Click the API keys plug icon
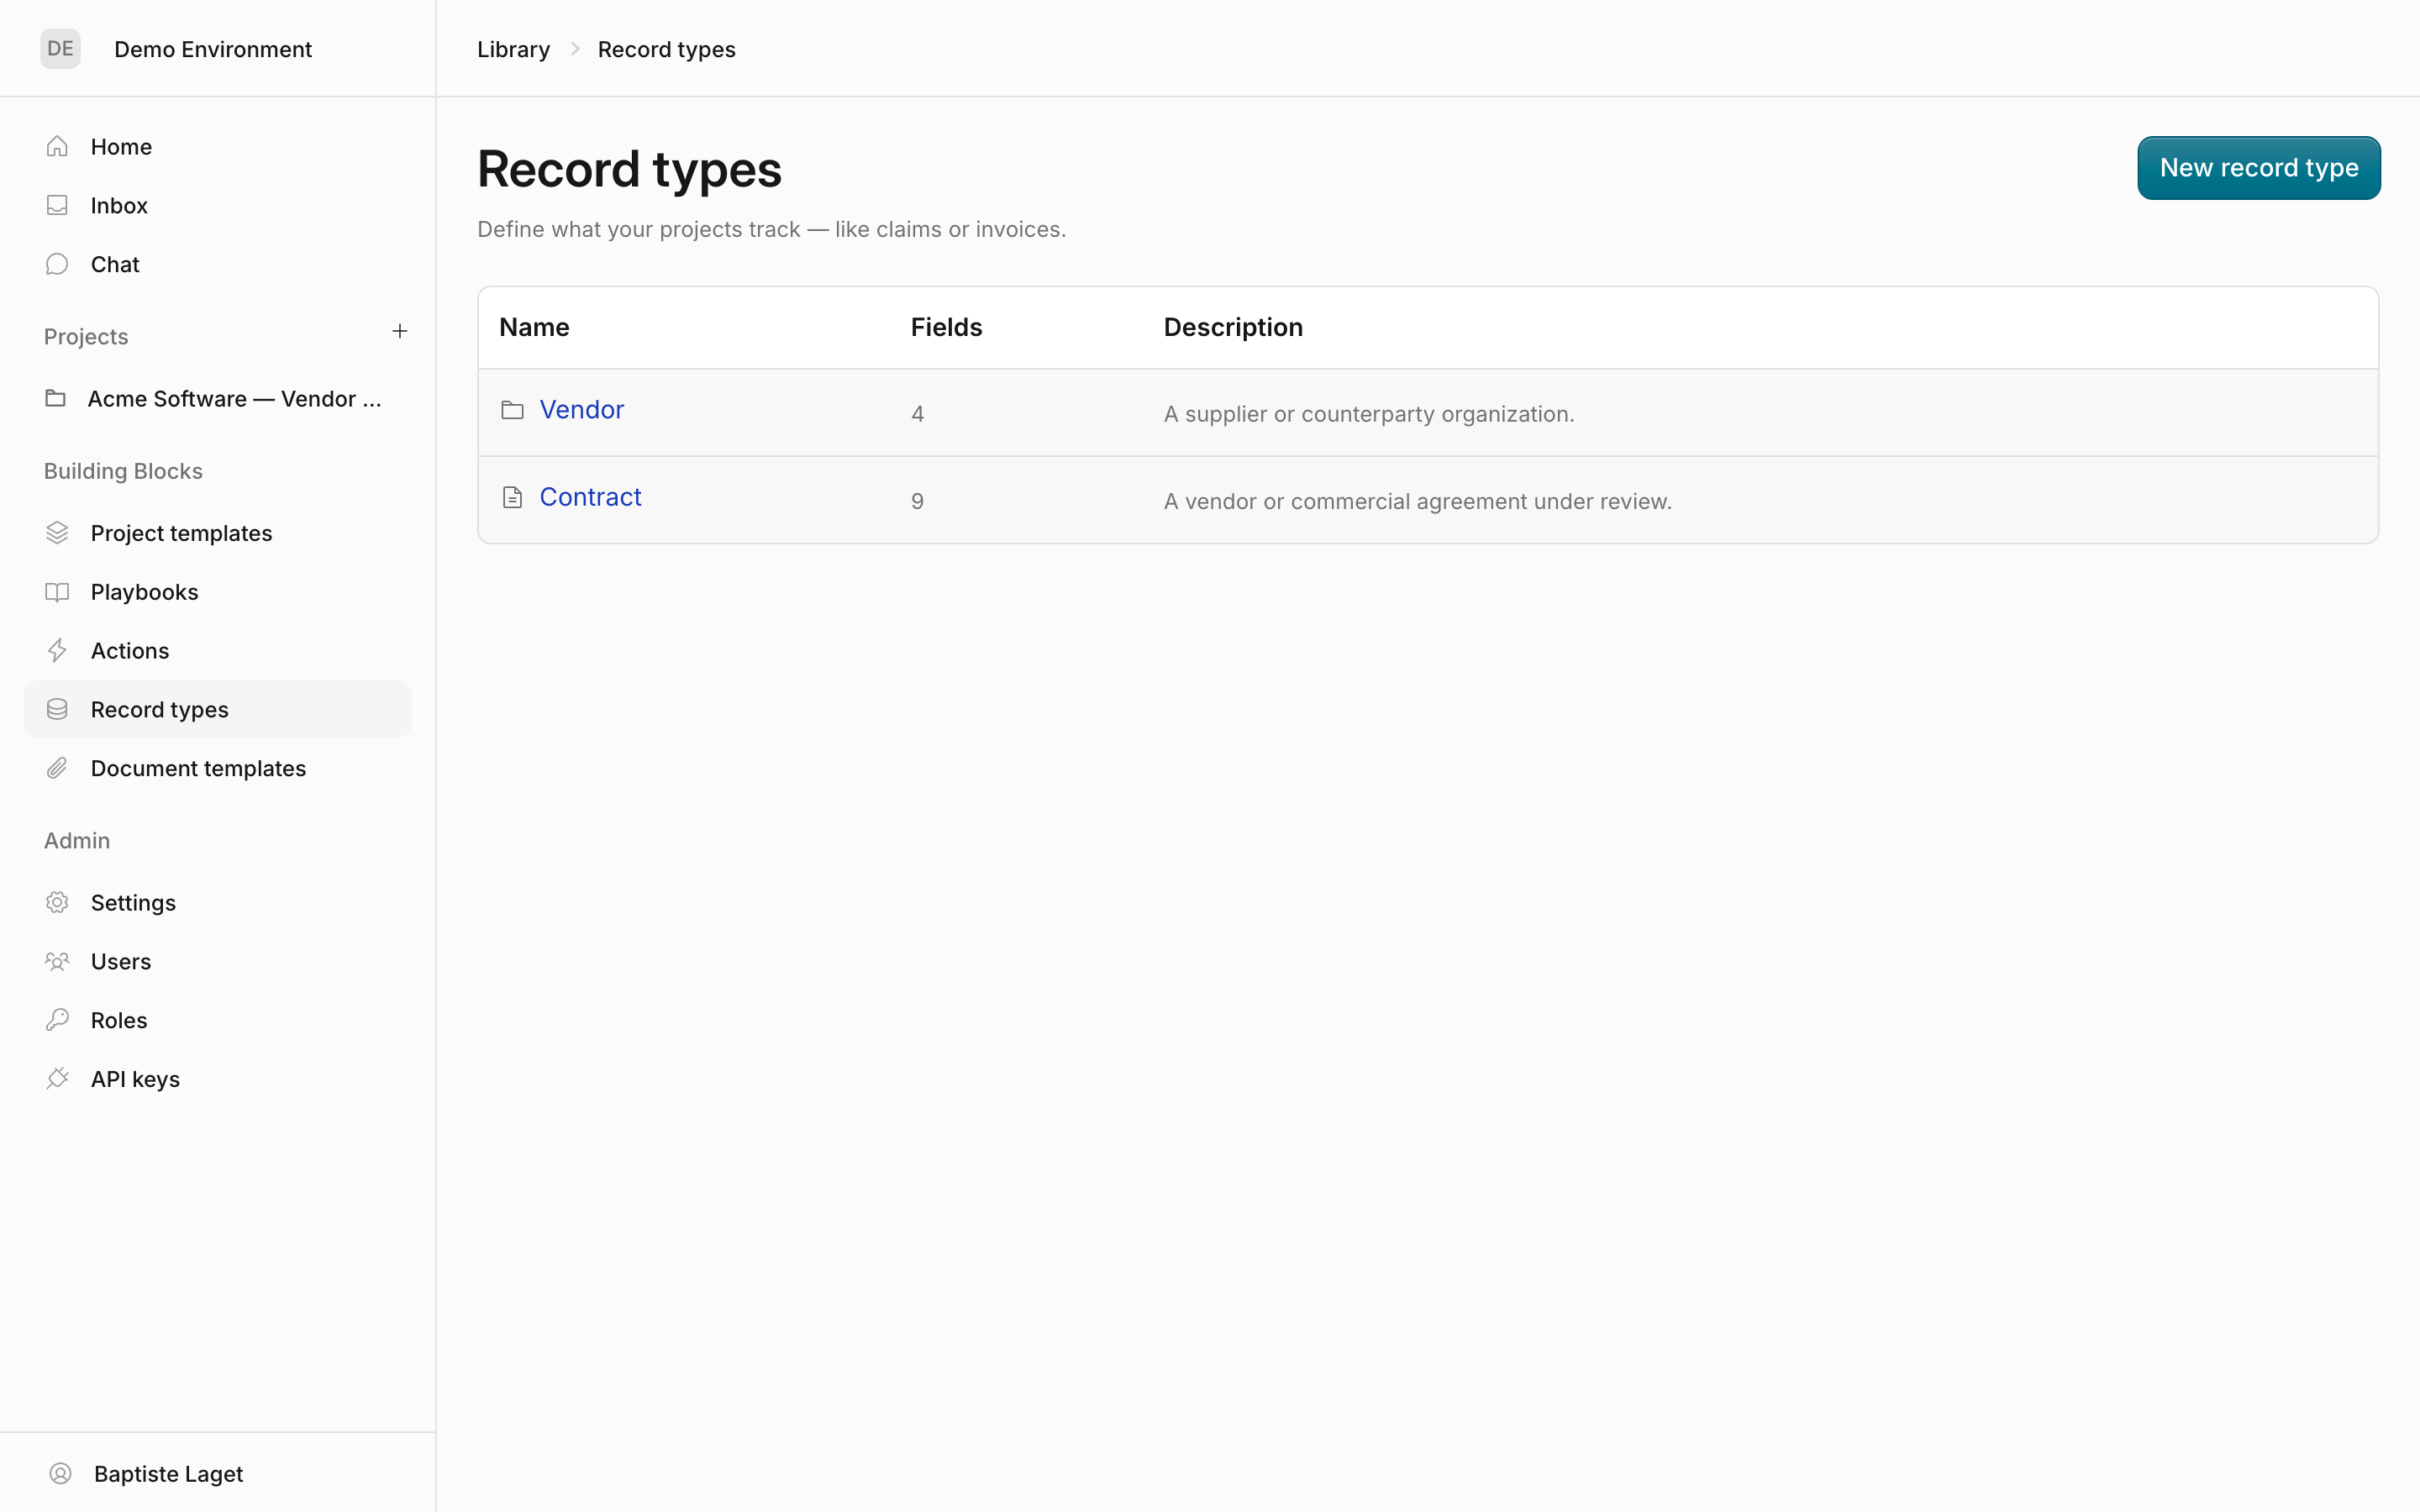 coord(57,1079)
